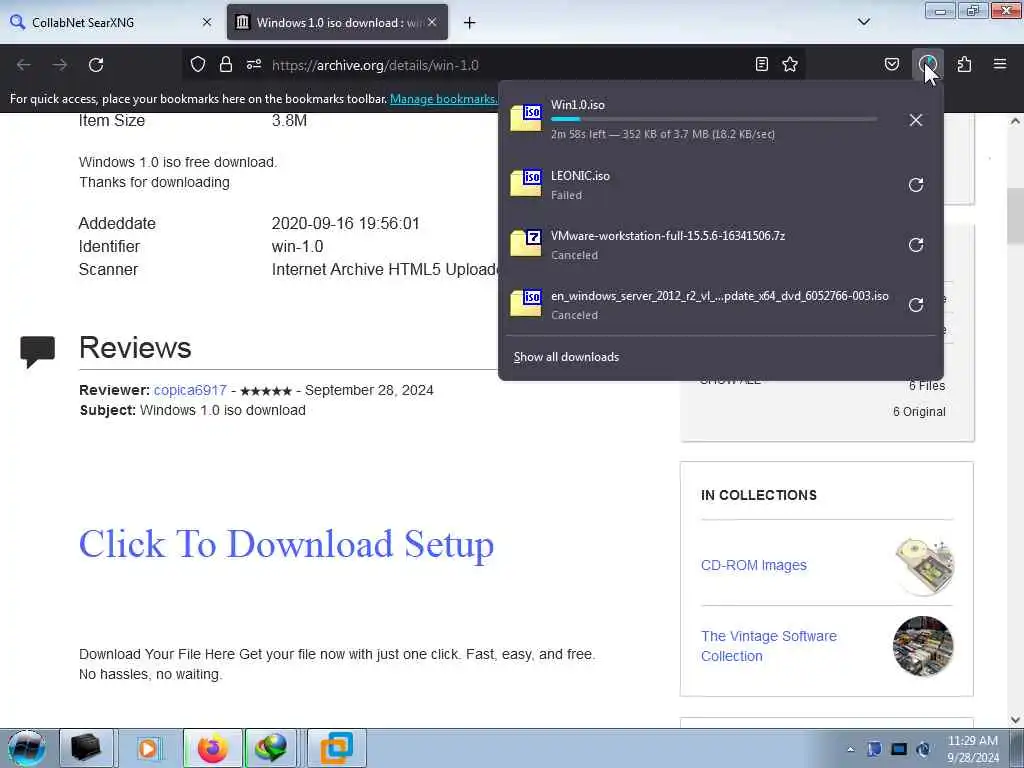The width and height of the screenshot is (1024, 768).
Task: Click the Click To Download Setup link
Action: [286, 544]
